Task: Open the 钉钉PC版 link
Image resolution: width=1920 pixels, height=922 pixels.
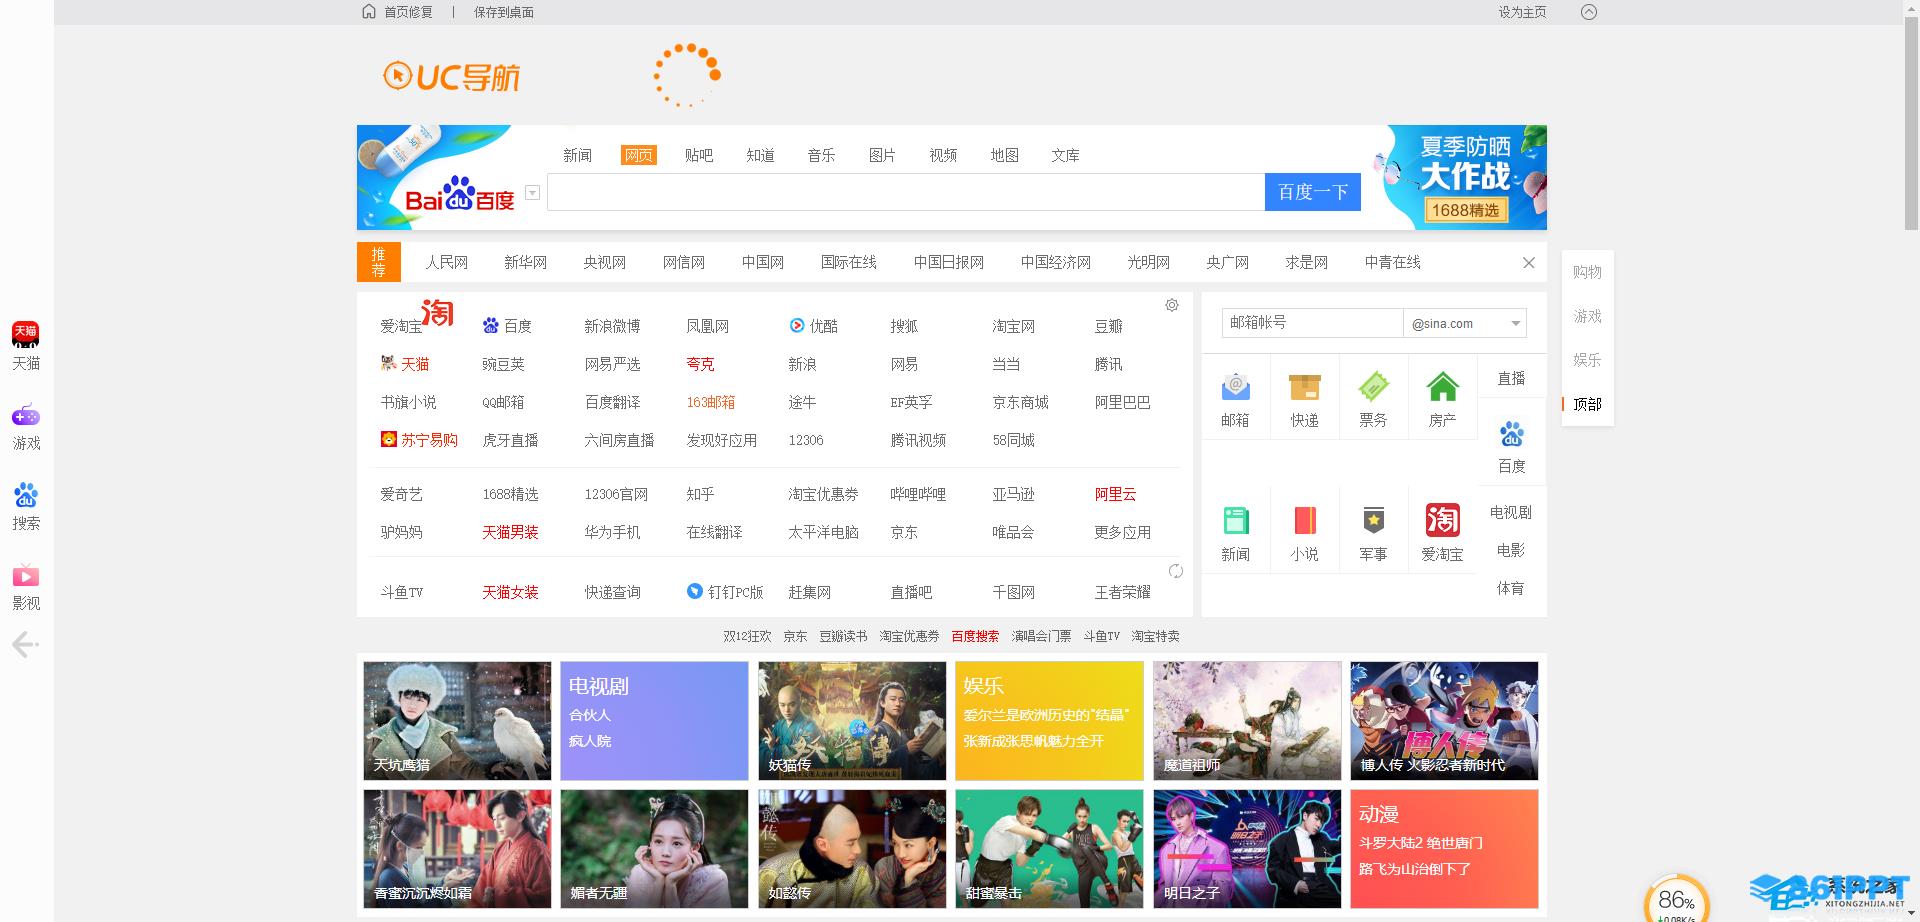Action: [725, 592]
